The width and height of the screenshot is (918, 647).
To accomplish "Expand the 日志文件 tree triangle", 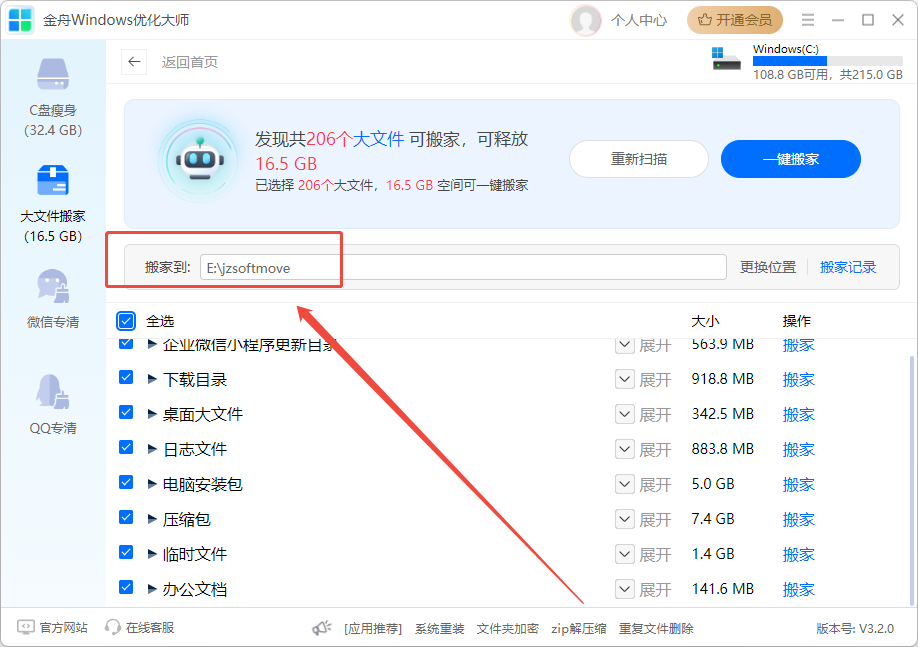I will click(152, 449).
